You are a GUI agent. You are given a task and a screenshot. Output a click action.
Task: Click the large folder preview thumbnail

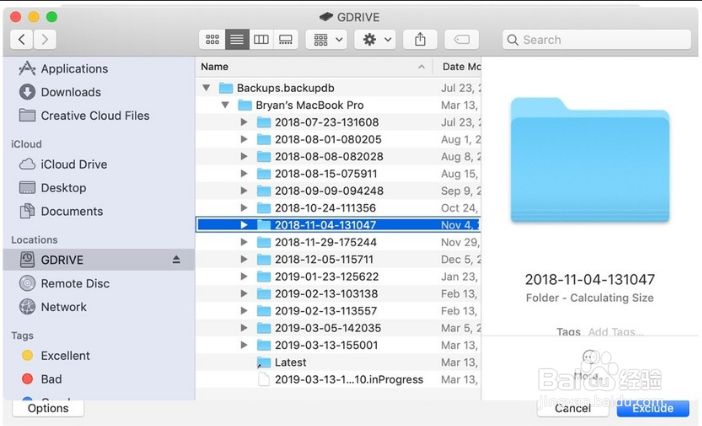[x=590, y=160]
